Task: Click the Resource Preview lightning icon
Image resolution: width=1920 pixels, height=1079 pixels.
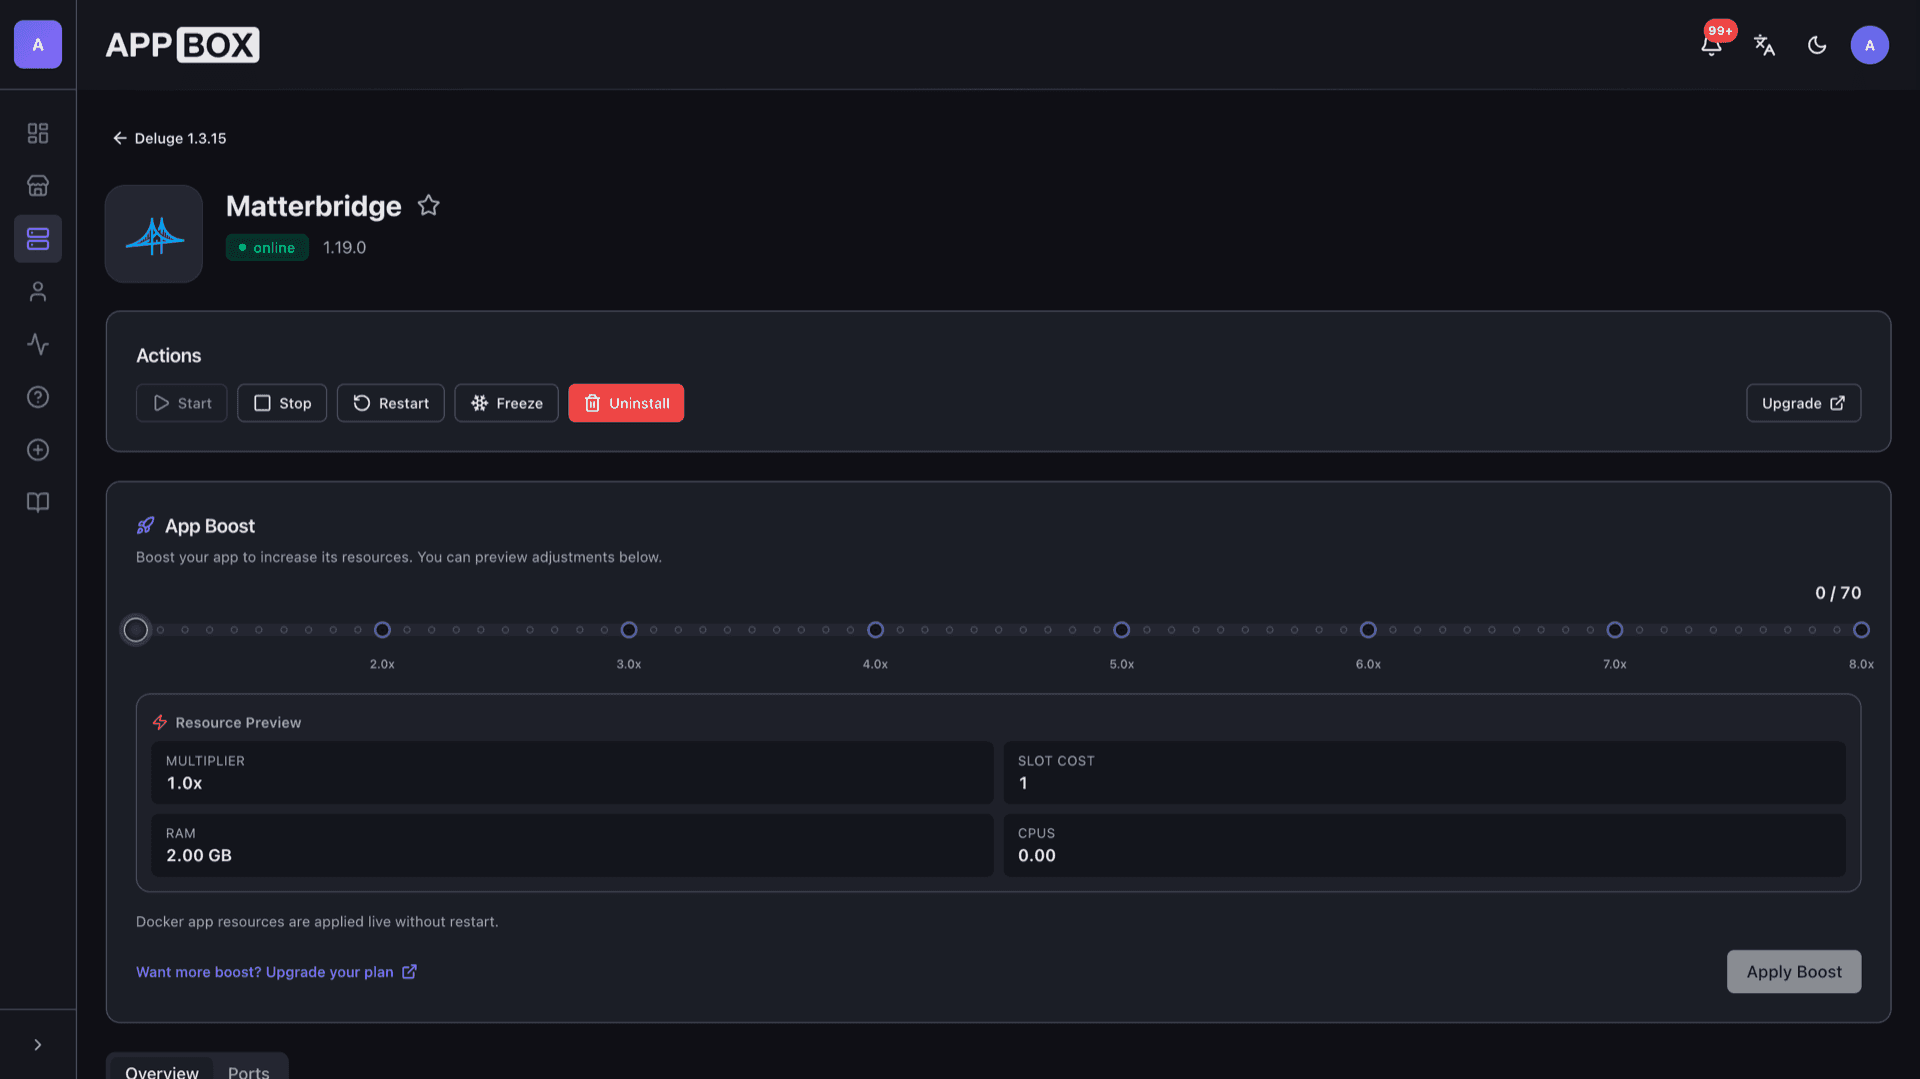Action: (160, 722)
